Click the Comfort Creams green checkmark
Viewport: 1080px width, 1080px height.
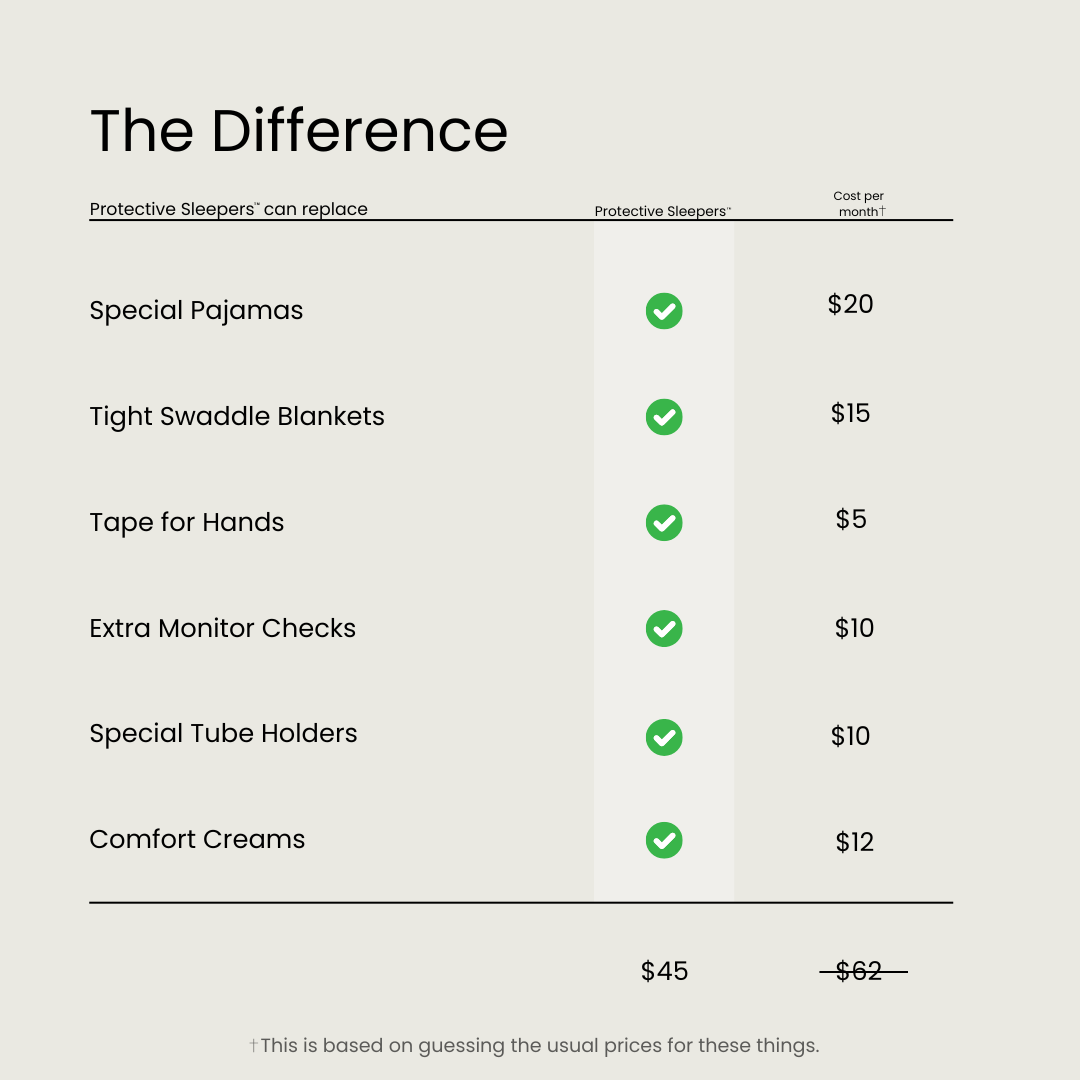tap(664, 840)
